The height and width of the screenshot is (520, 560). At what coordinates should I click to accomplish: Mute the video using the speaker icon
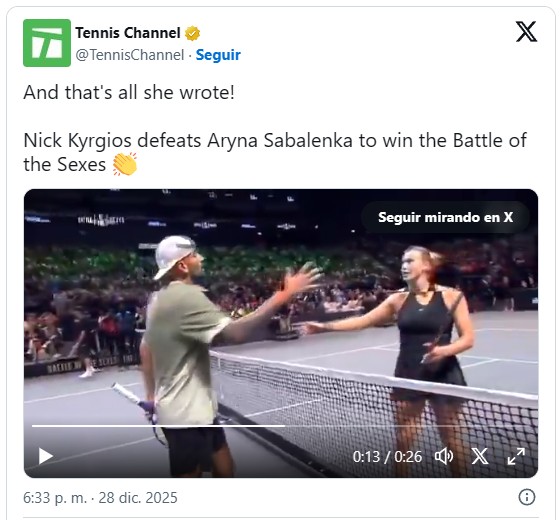pyautogui.click(x=444, y=456)
